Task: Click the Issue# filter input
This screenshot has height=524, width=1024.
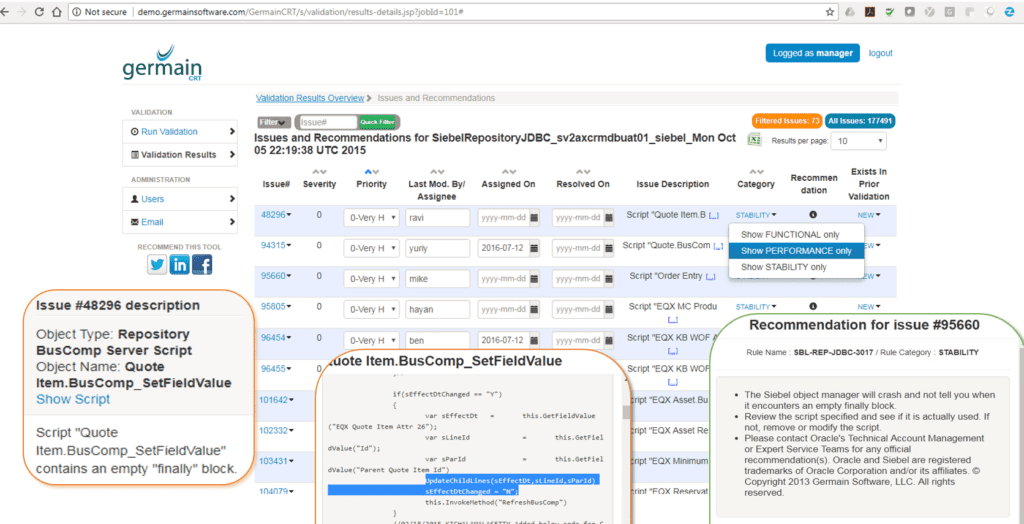Action: click(328, 122)
